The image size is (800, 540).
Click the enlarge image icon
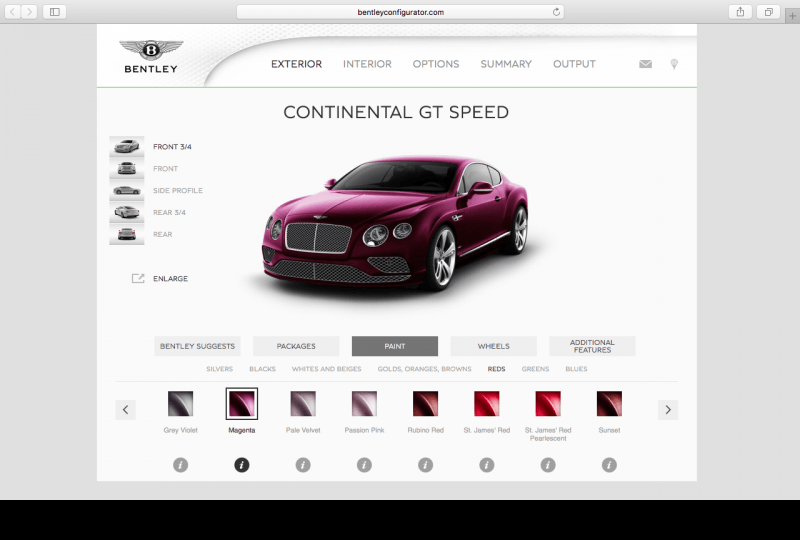[x=138, y=278]
